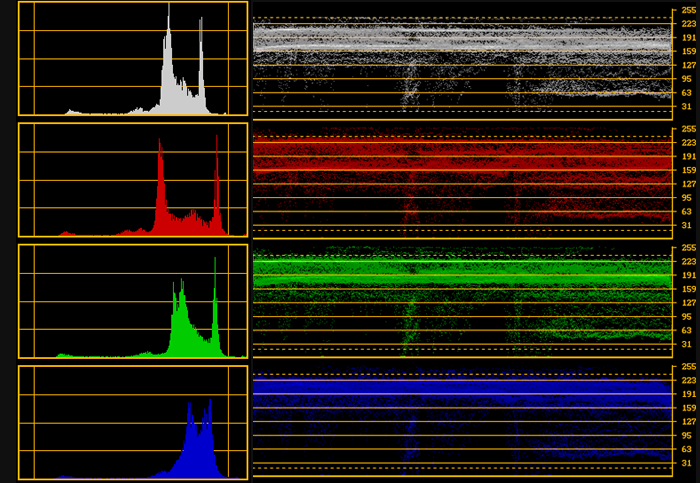This screenshot has width=700, height=483.
Task: Click the 63 label on blue waveform scale
Action: coord(687,449)
